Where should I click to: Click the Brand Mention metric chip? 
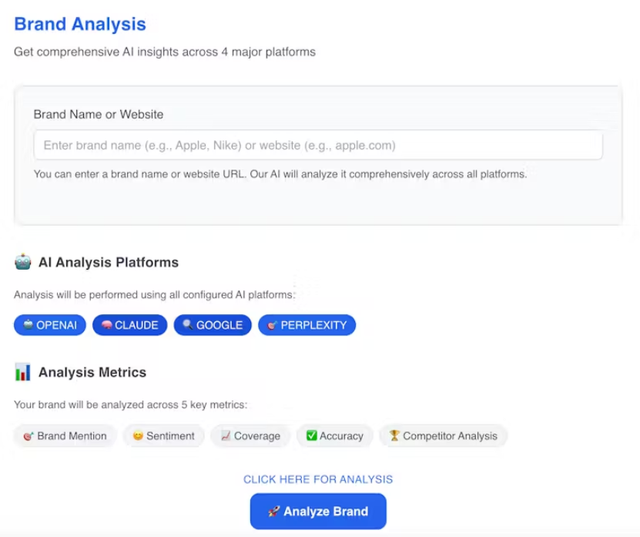[64, 436]
